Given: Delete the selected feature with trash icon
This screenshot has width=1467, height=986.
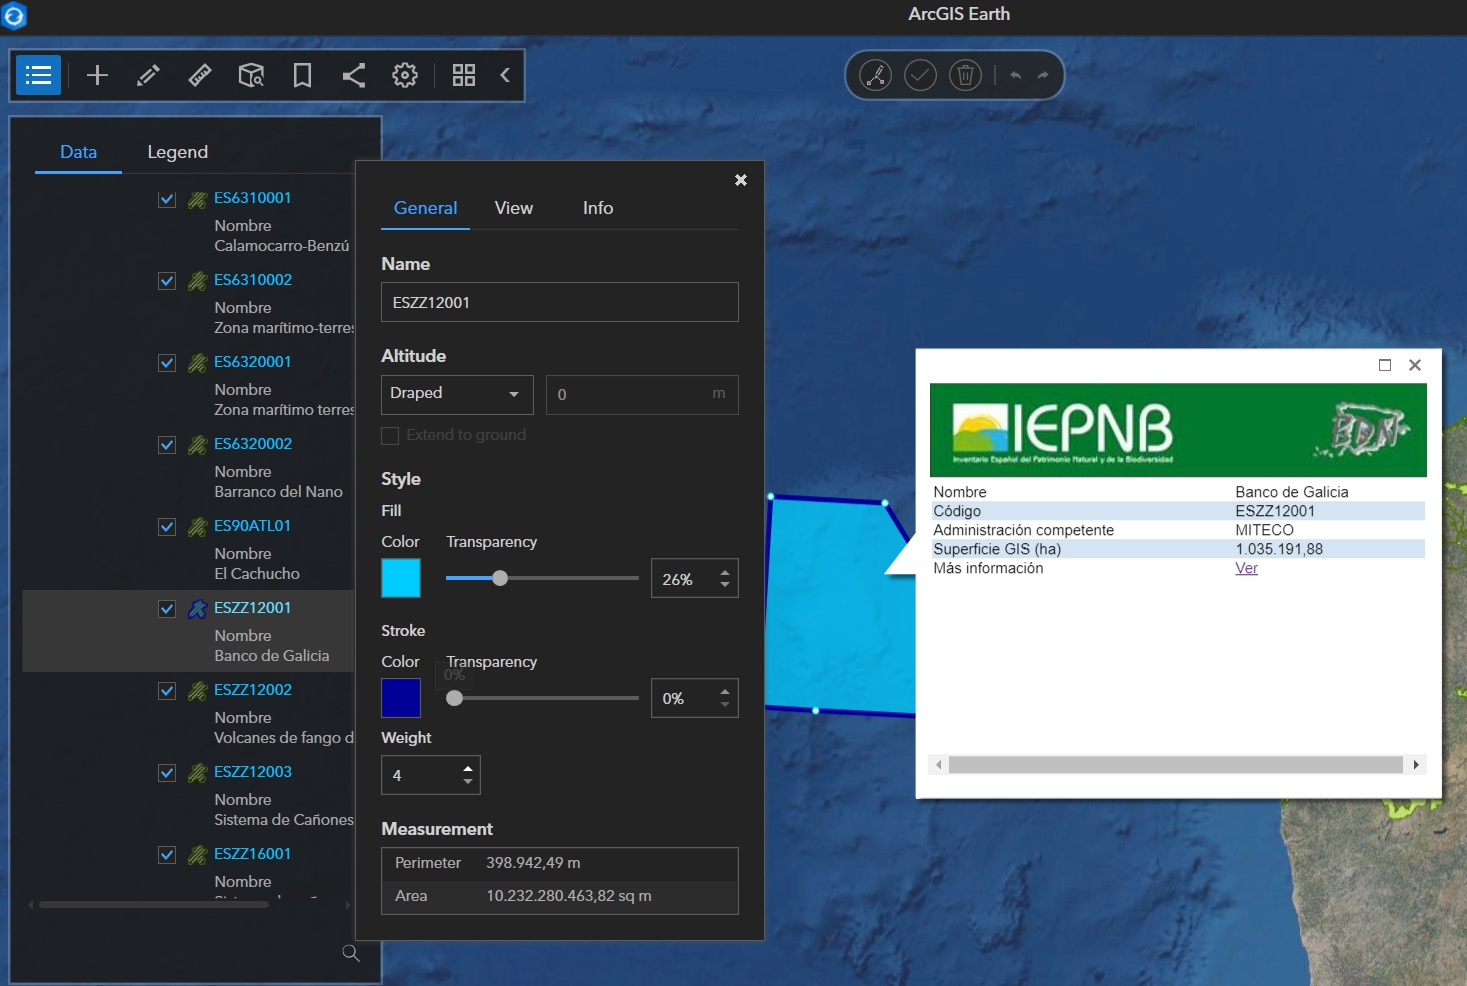Looking at the screenshot, I should 965,75.
